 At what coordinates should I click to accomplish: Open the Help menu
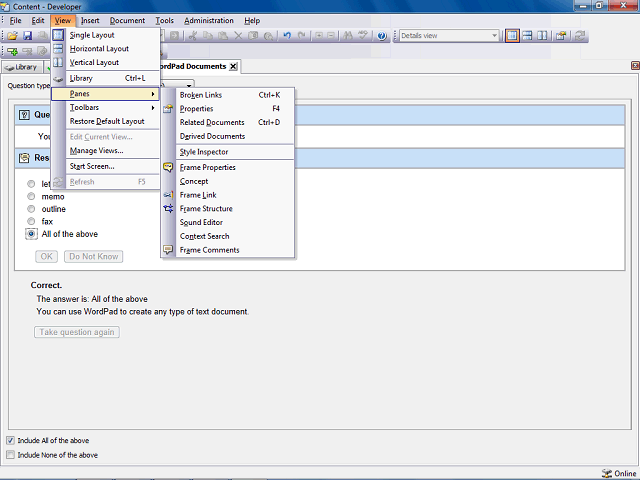click(x=252, y=20)
